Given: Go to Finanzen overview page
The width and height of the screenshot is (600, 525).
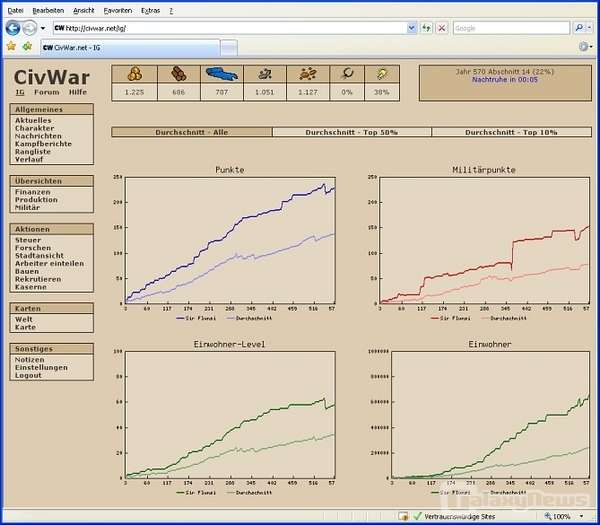Looking at the screenshot, I should [x=32, y=192].
